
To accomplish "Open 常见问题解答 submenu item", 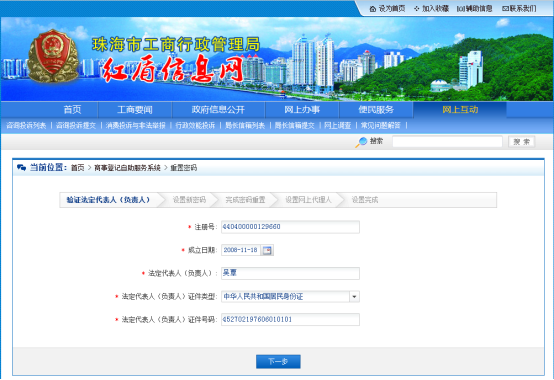I will 381,125.
